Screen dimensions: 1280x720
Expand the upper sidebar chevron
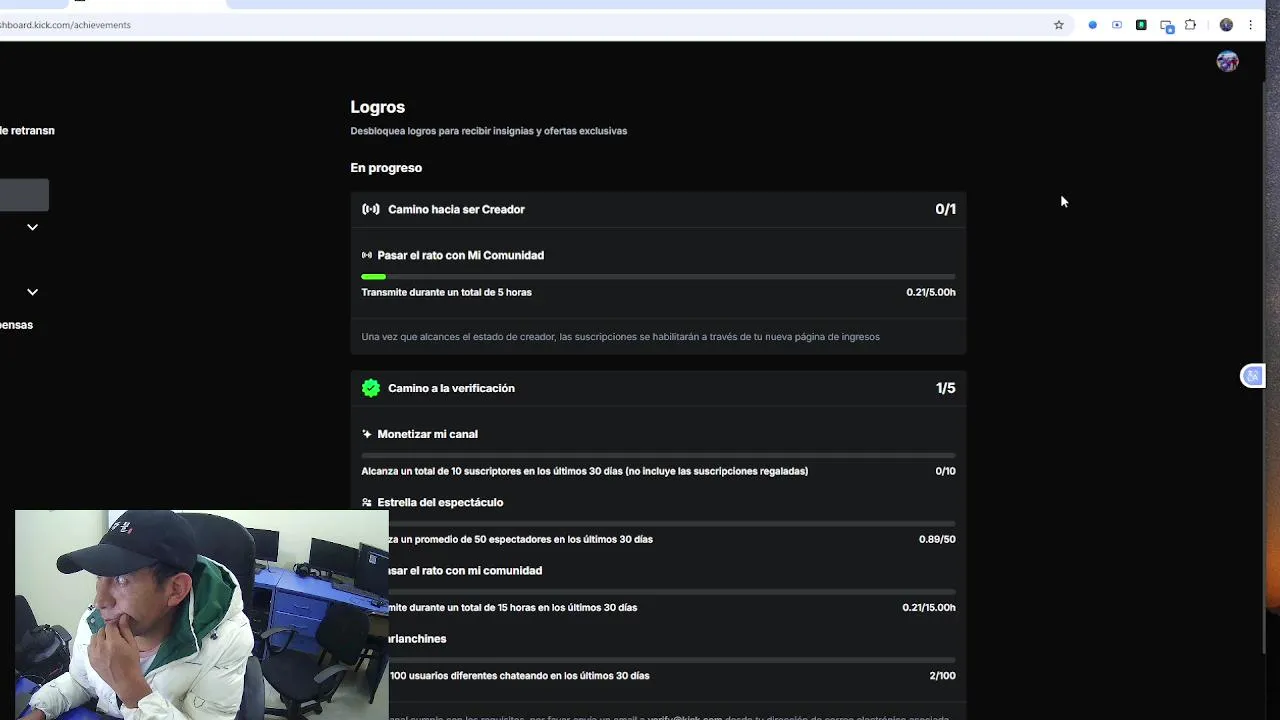click(x=32, y=227)
